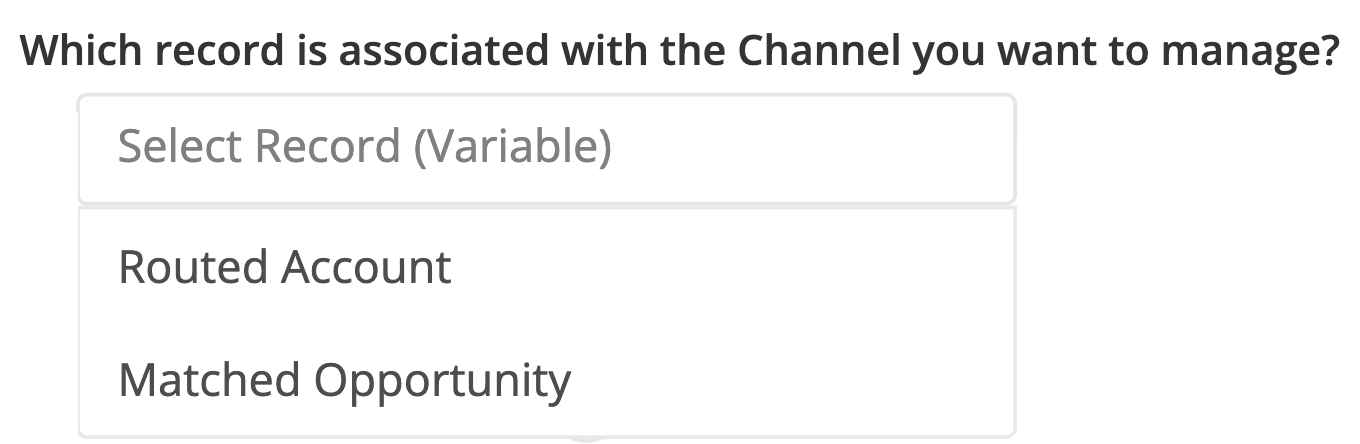Viewport: 1360px width, 444px height.
Task: Select the Routed Account option
Action: coord(285,268)
